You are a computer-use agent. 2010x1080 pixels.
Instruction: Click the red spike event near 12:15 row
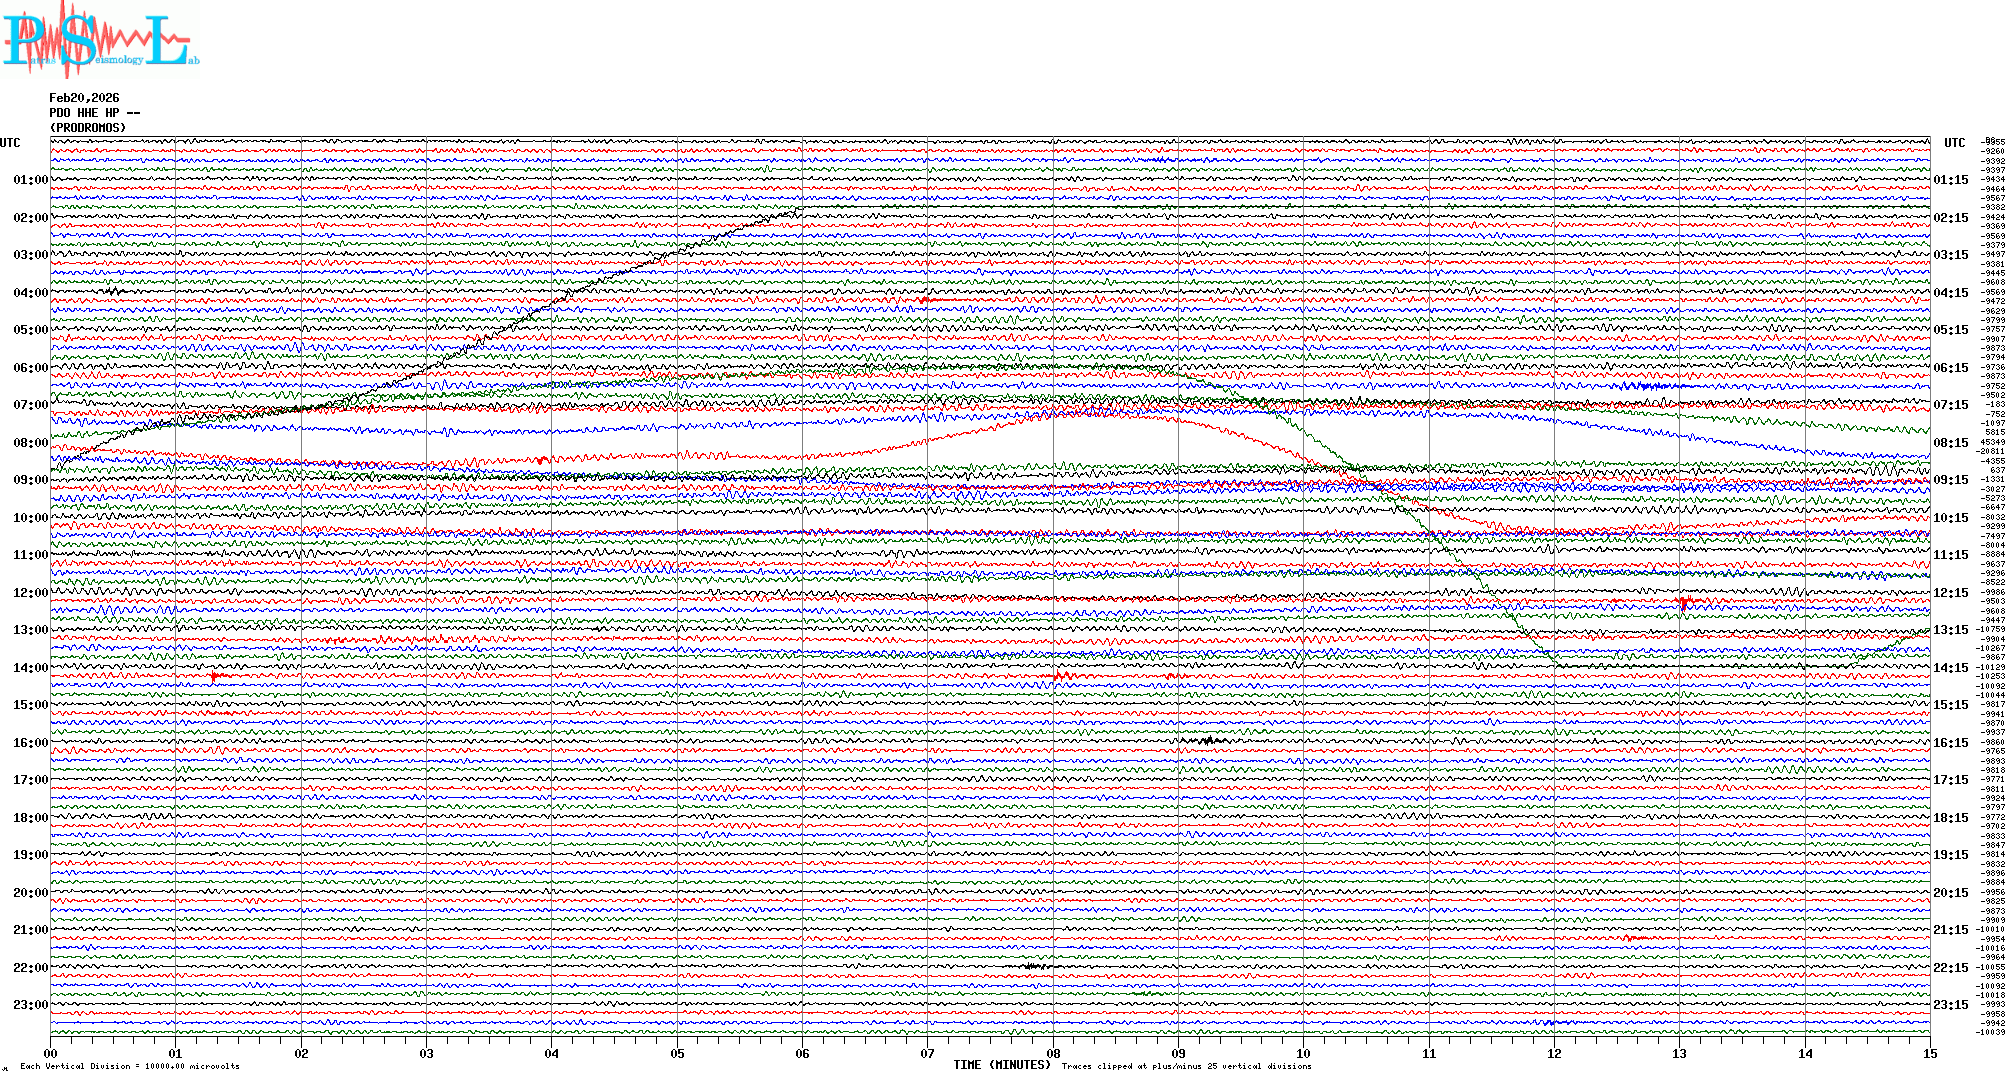tap(1684, 603)
